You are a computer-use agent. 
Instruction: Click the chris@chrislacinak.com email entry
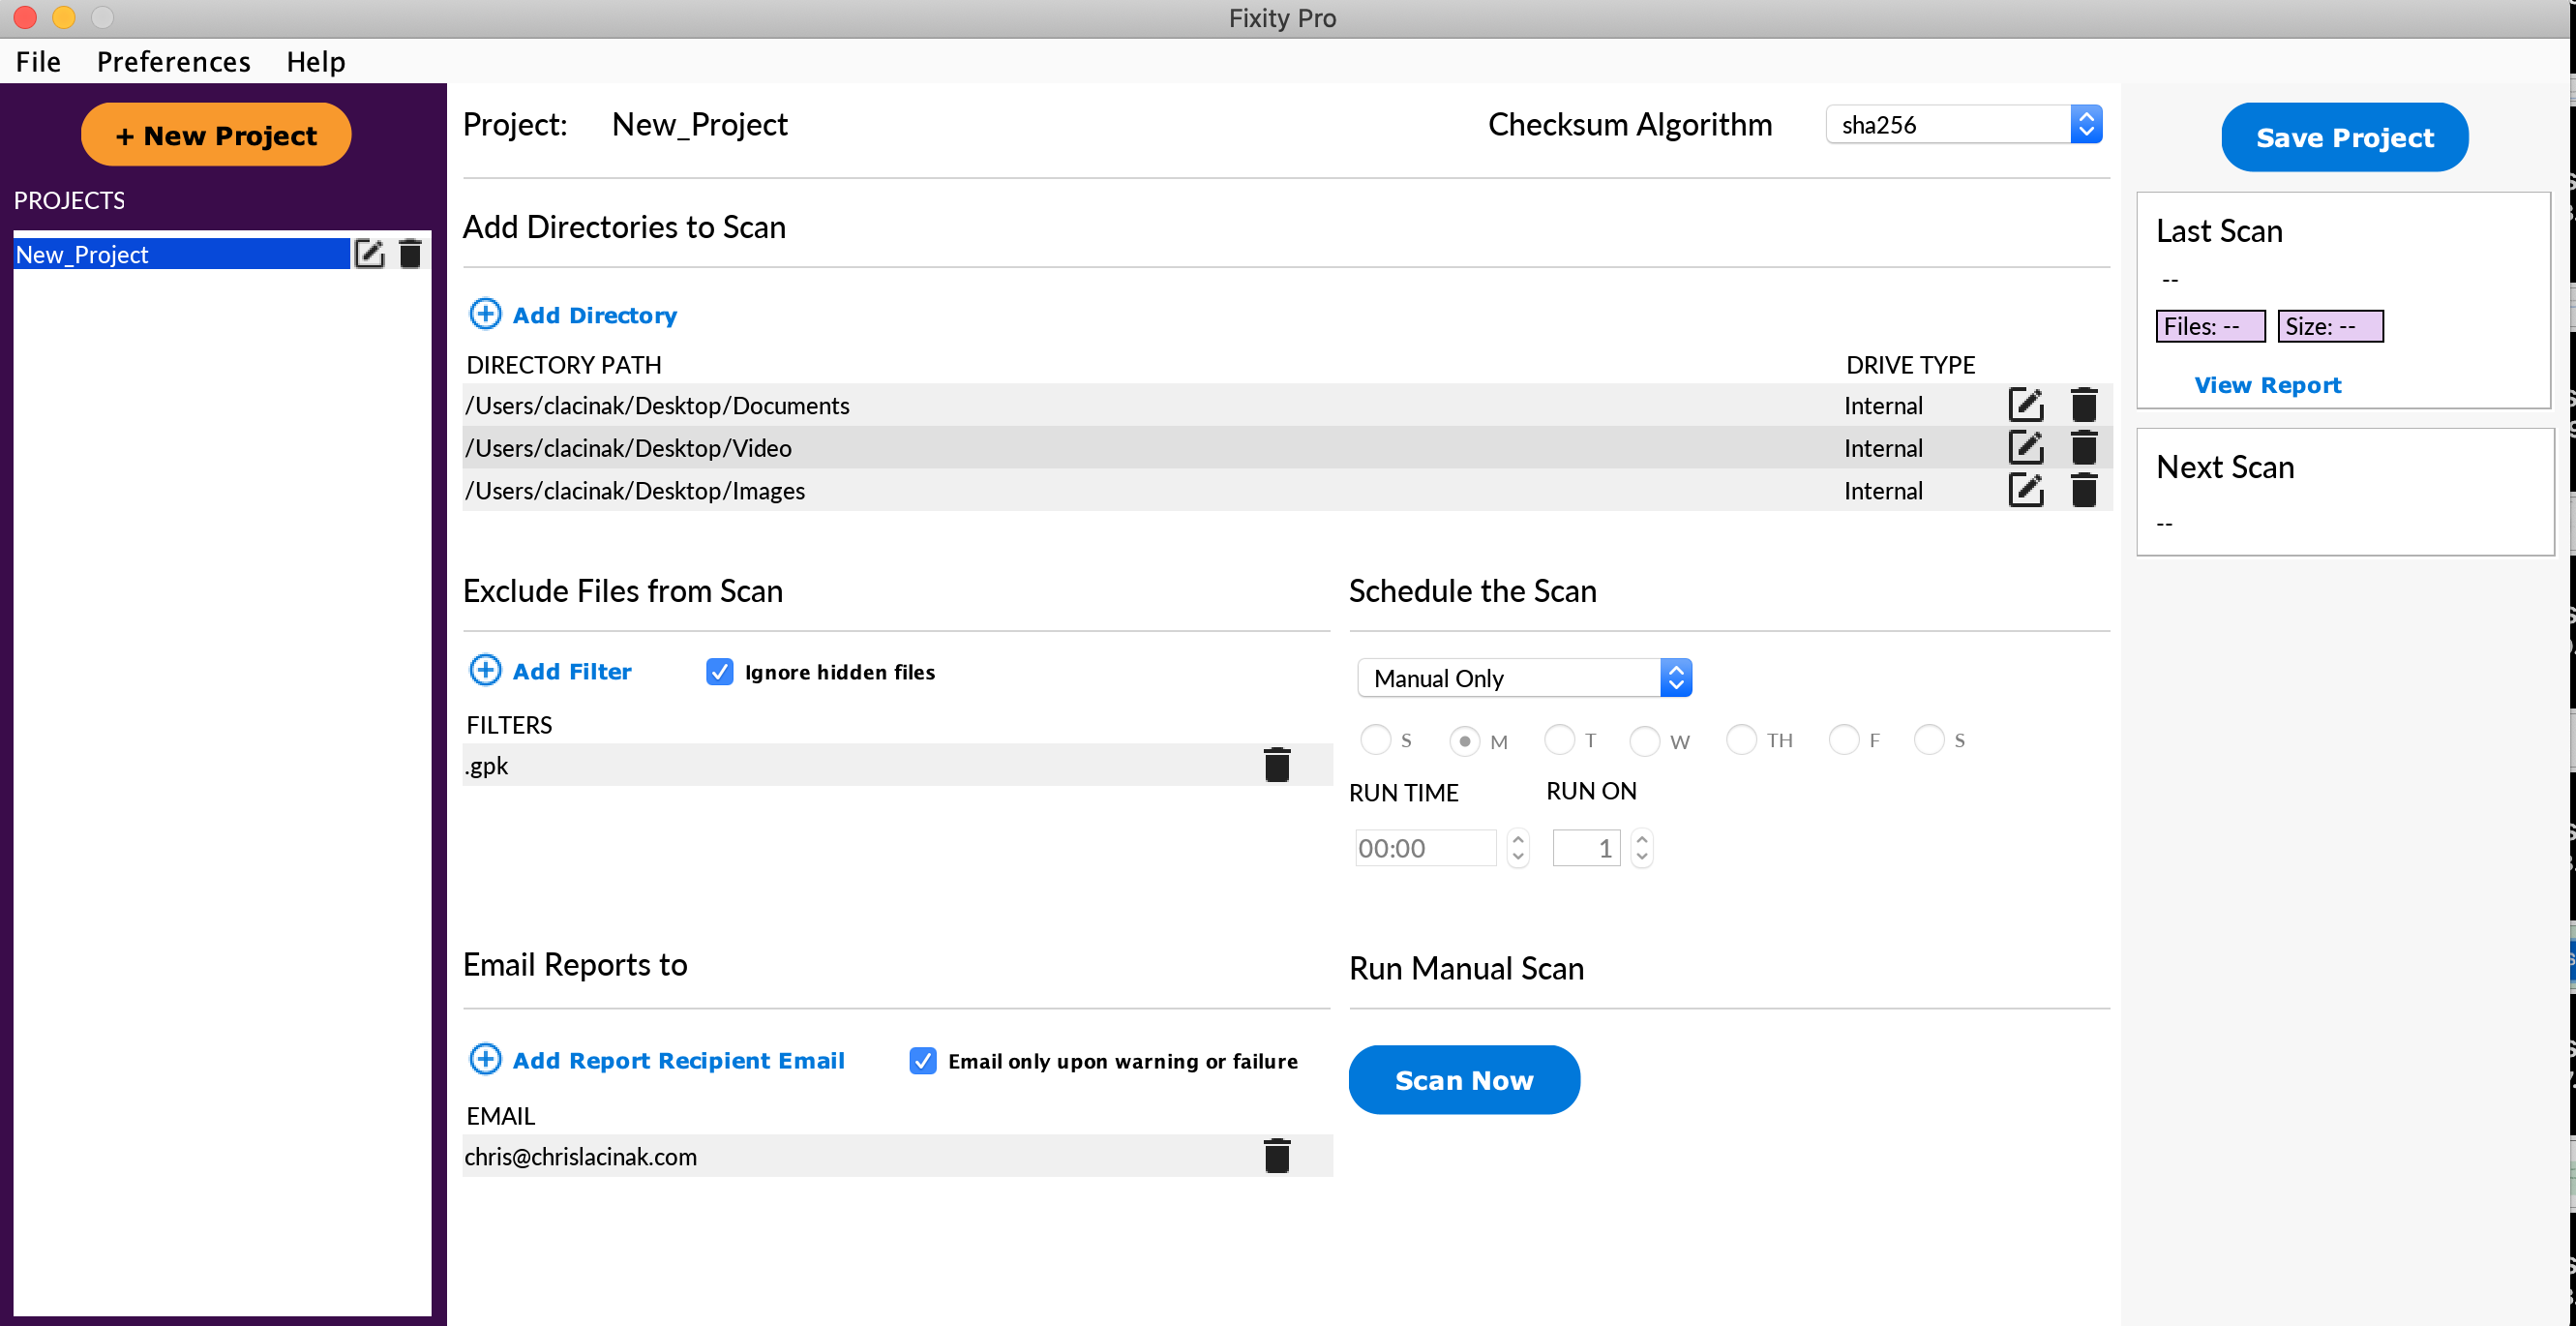coord(580,1157)
